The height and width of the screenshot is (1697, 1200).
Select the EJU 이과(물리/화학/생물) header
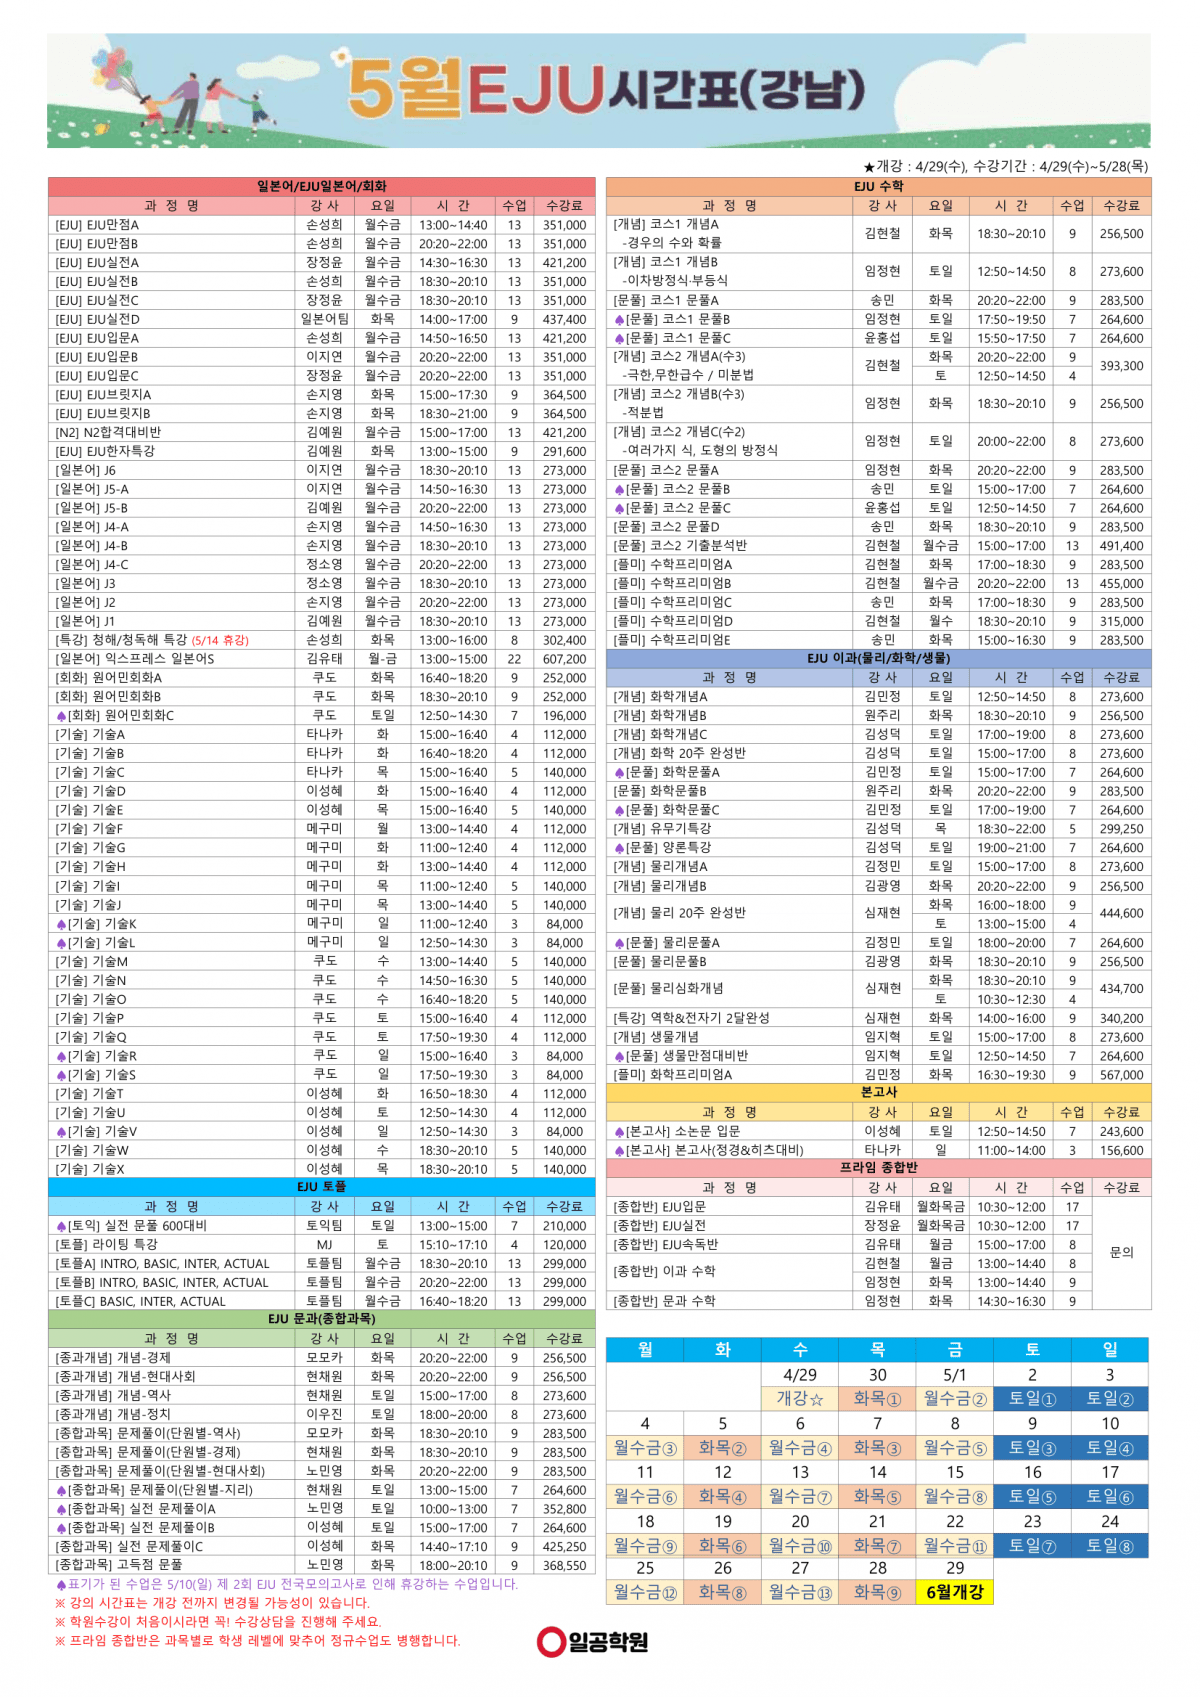[878, 658]
